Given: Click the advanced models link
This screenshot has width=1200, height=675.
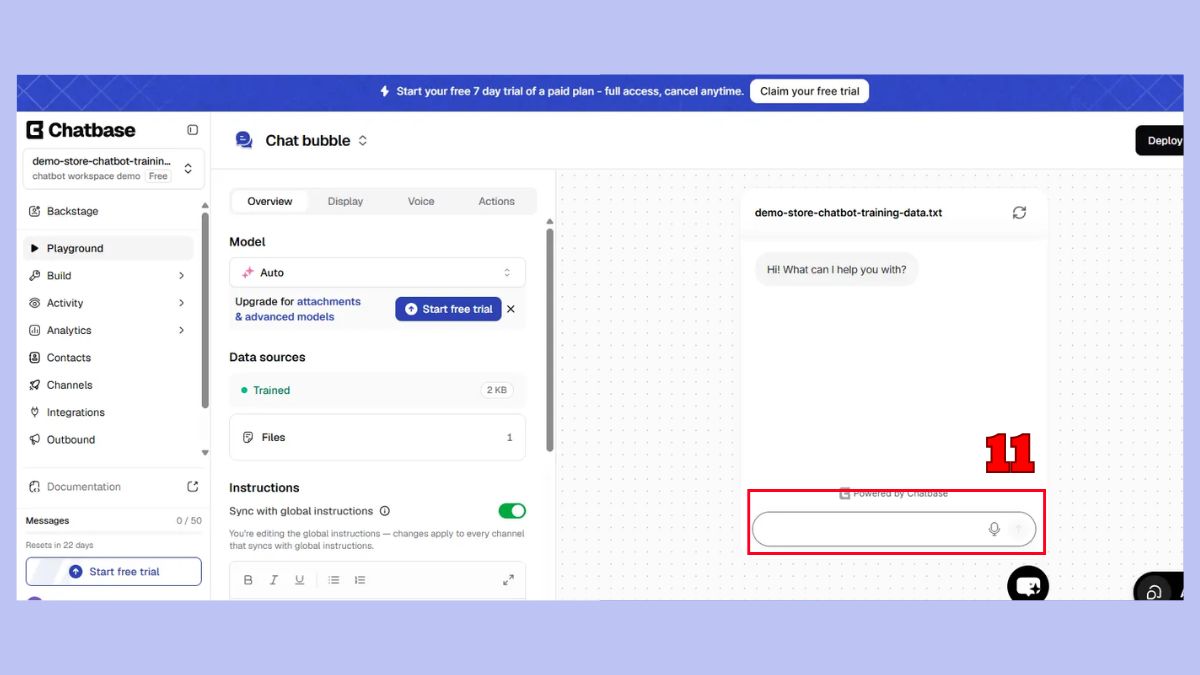Looking at the screenshot, I should [x=285, y=317].
